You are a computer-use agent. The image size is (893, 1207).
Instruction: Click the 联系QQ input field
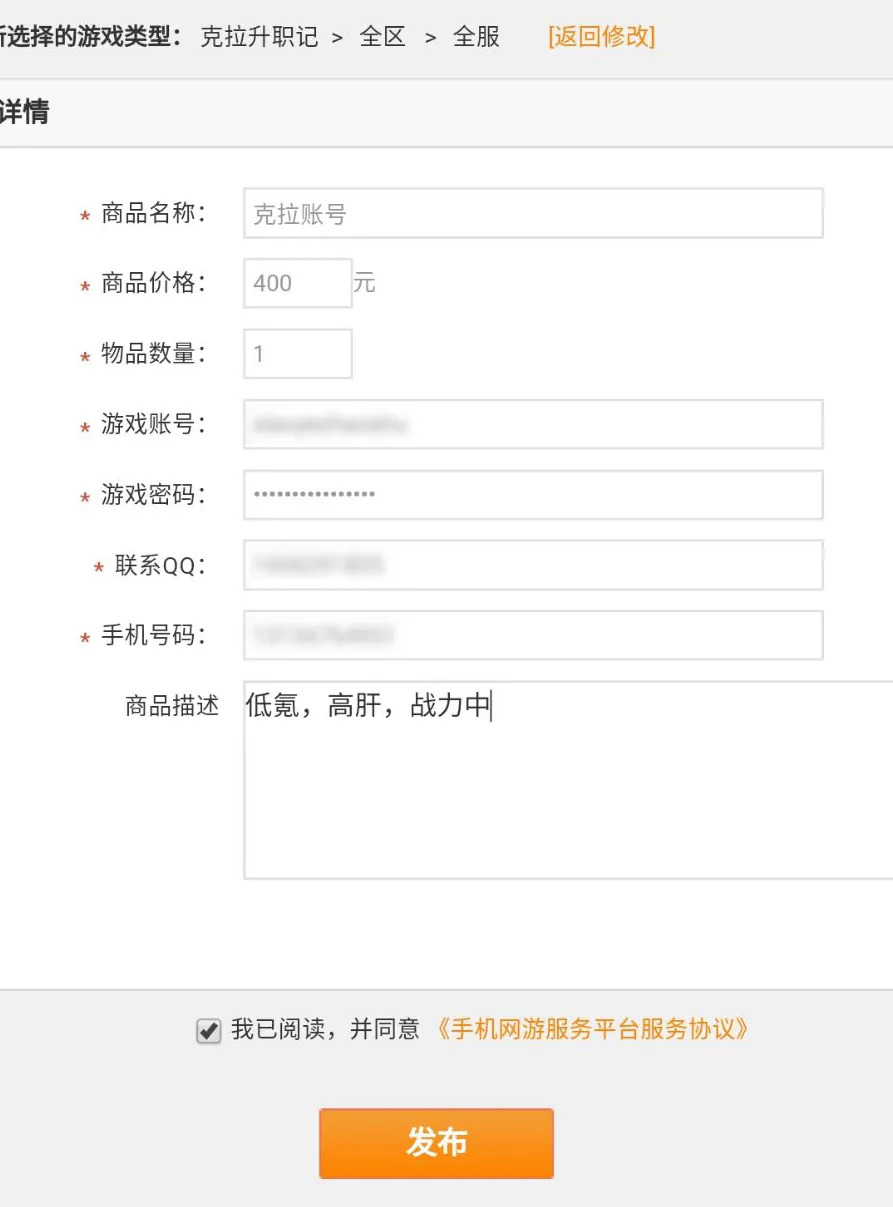pyautogui.click(x=533, y=565)
